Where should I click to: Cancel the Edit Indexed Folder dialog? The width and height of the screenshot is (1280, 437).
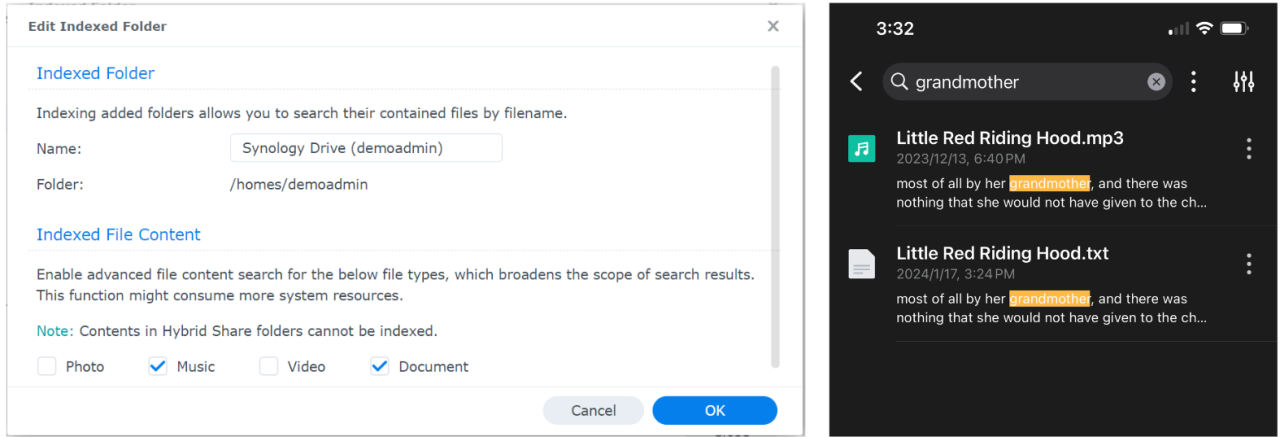[x=593, y=411]
